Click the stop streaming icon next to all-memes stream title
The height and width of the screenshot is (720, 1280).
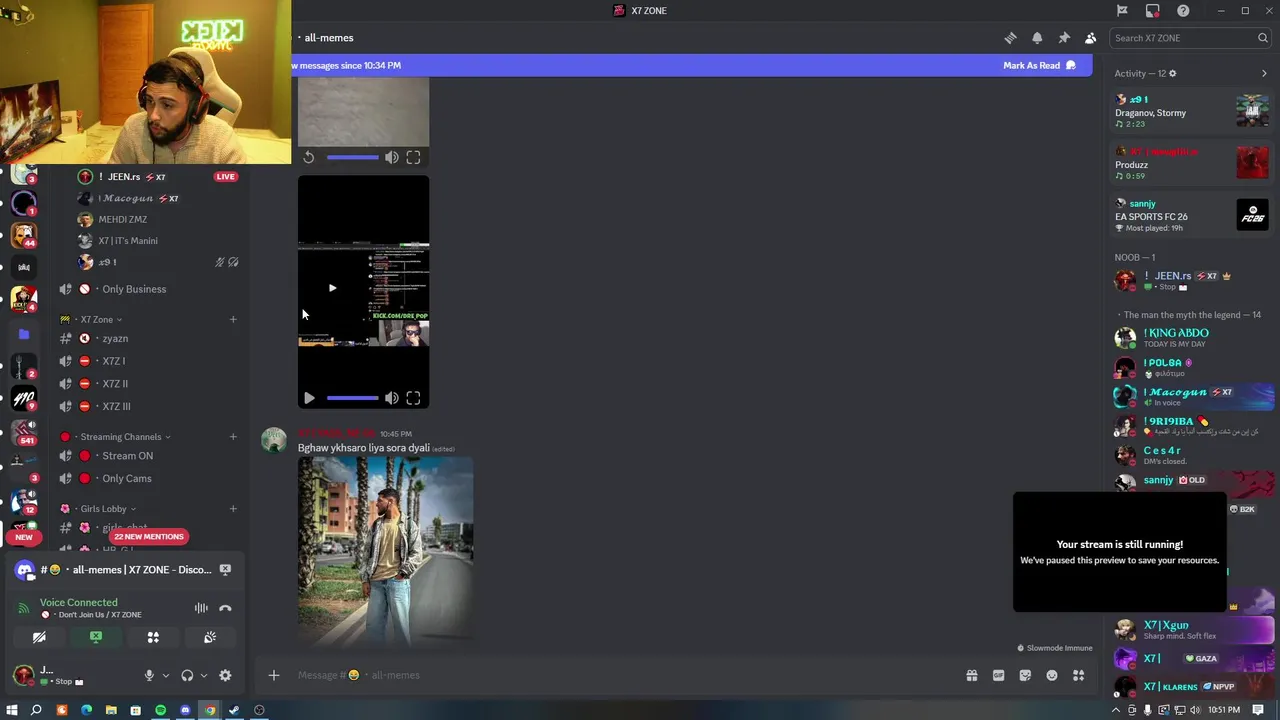tap(225, 570)
